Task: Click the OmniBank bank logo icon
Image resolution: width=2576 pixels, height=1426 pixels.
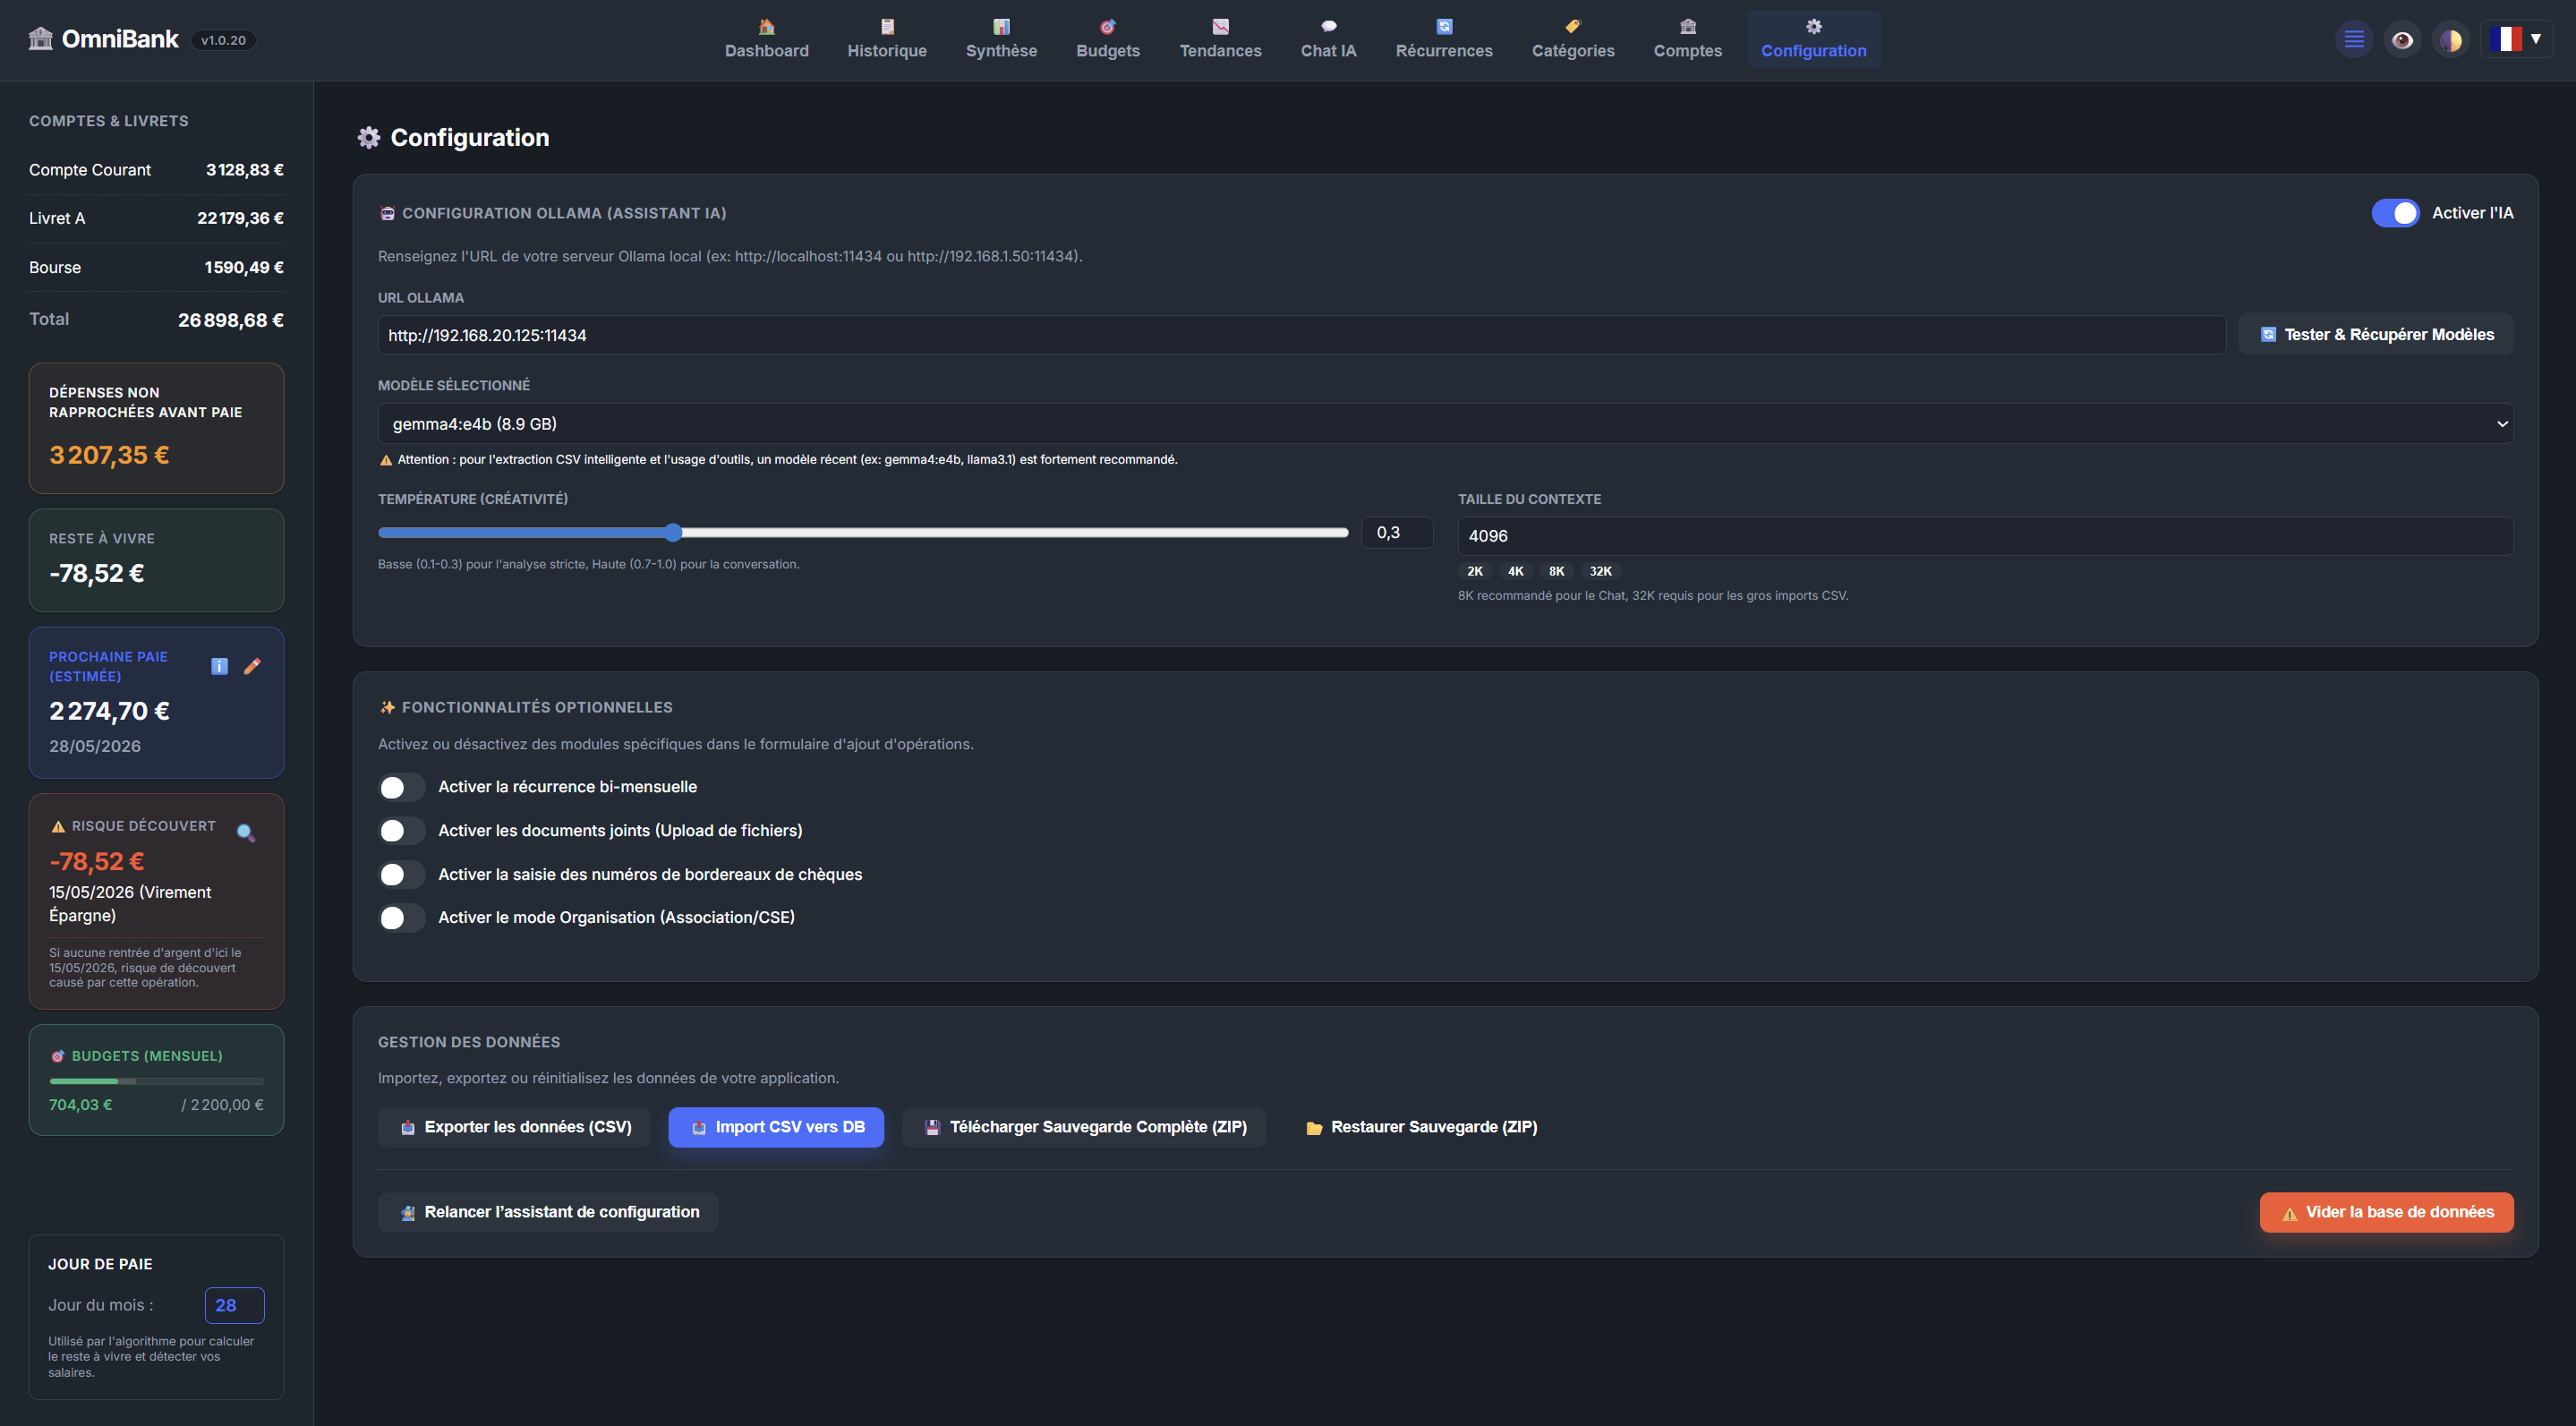Action: click(41, 39)
